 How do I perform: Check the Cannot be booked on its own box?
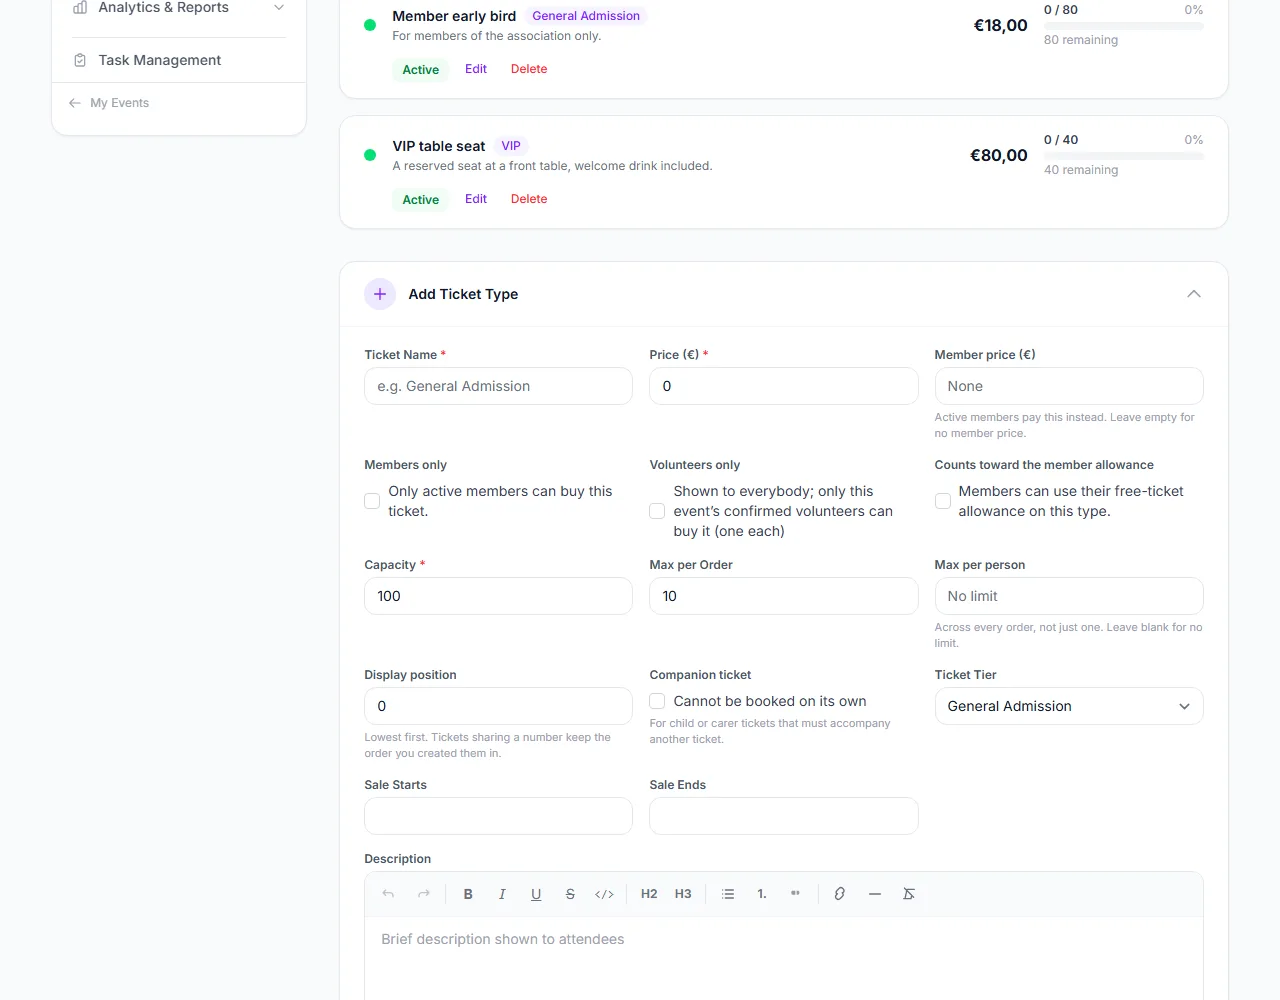click(x=657, y=701)
